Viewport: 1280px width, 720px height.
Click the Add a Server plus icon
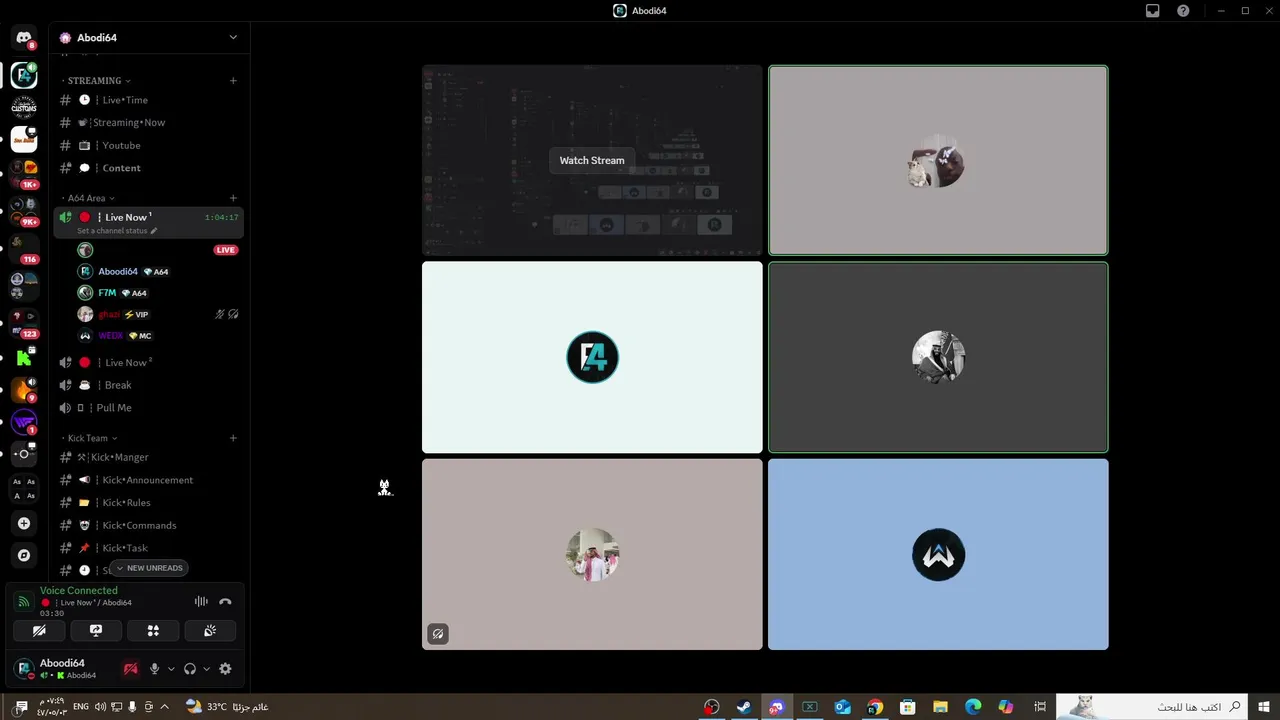24,523
